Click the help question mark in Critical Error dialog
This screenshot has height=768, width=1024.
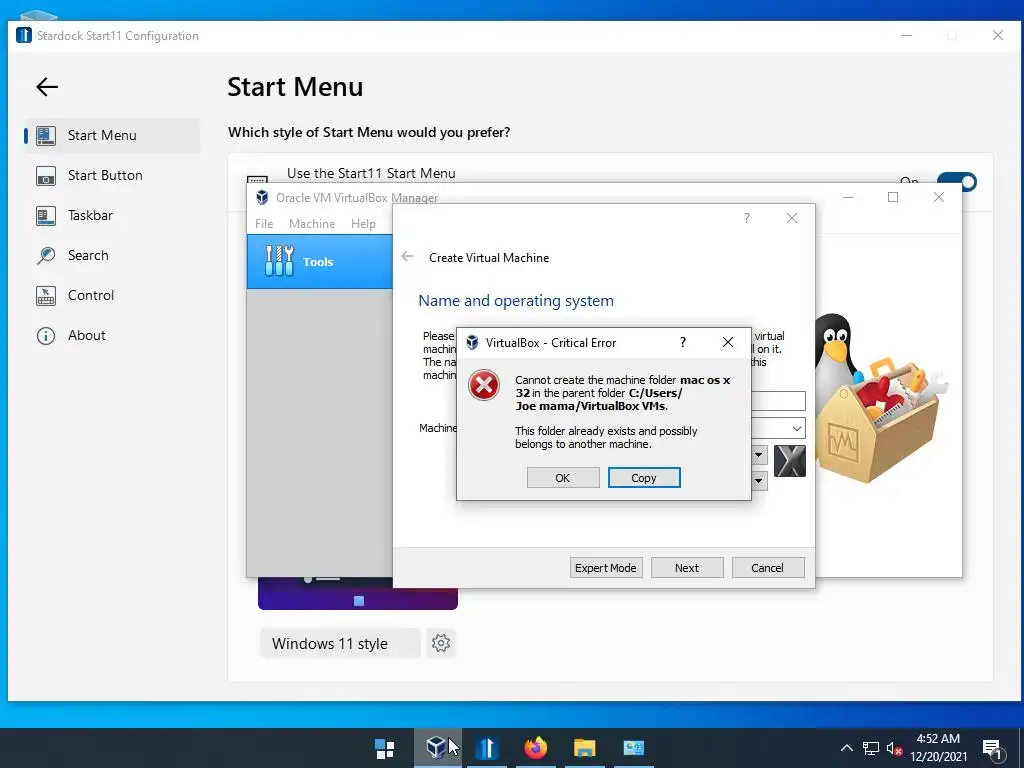click(682, 342)
